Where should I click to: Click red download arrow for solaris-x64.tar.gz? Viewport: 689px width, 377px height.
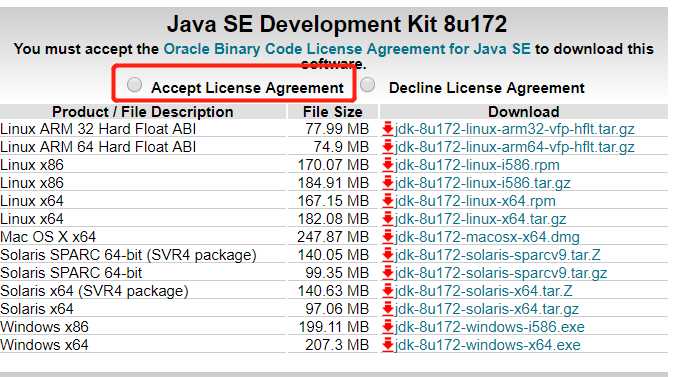click(x=388, y=309)
